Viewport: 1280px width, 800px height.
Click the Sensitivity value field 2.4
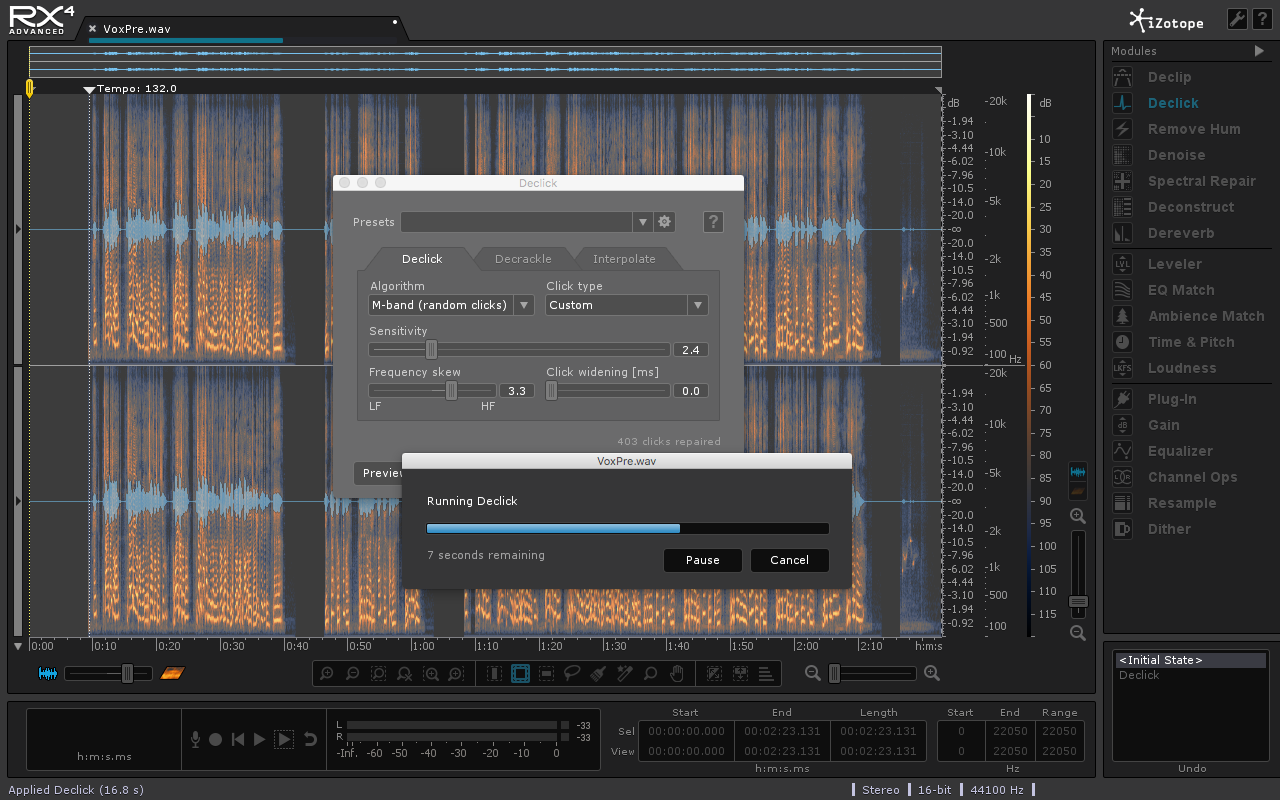(690, 349)
